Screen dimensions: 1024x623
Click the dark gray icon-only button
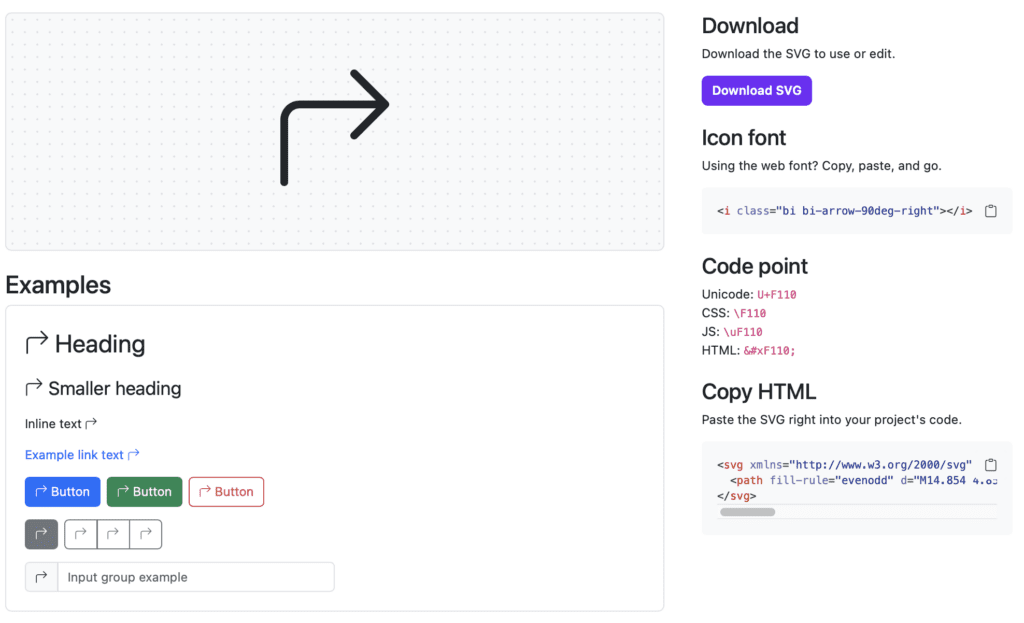pos(41,534)
